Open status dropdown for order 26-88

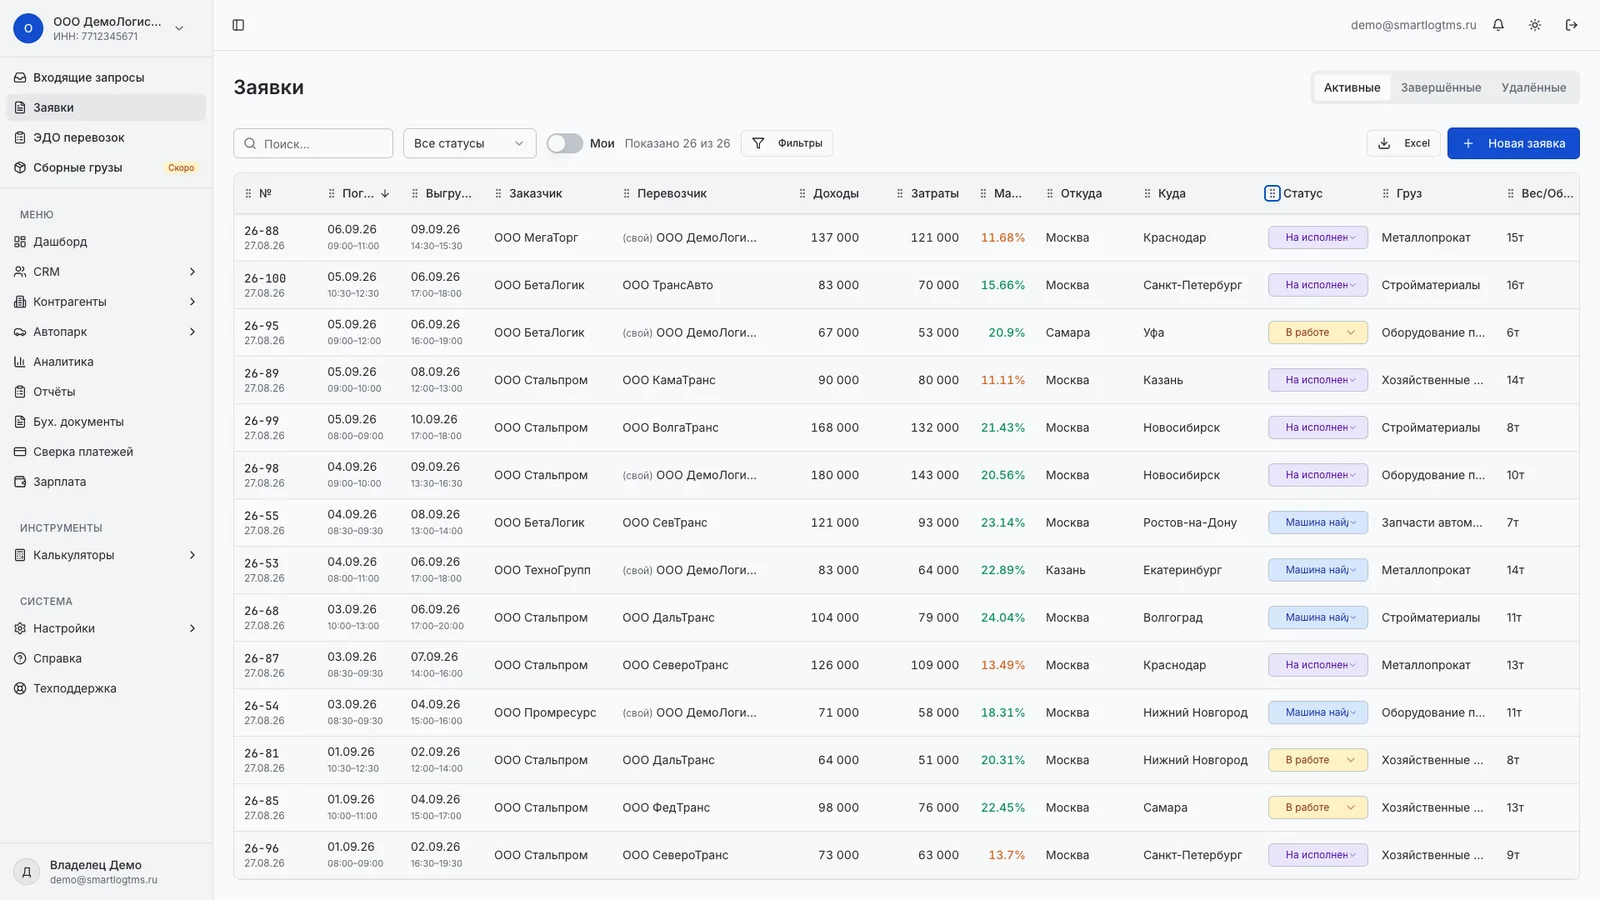(x=1318, y=237)
